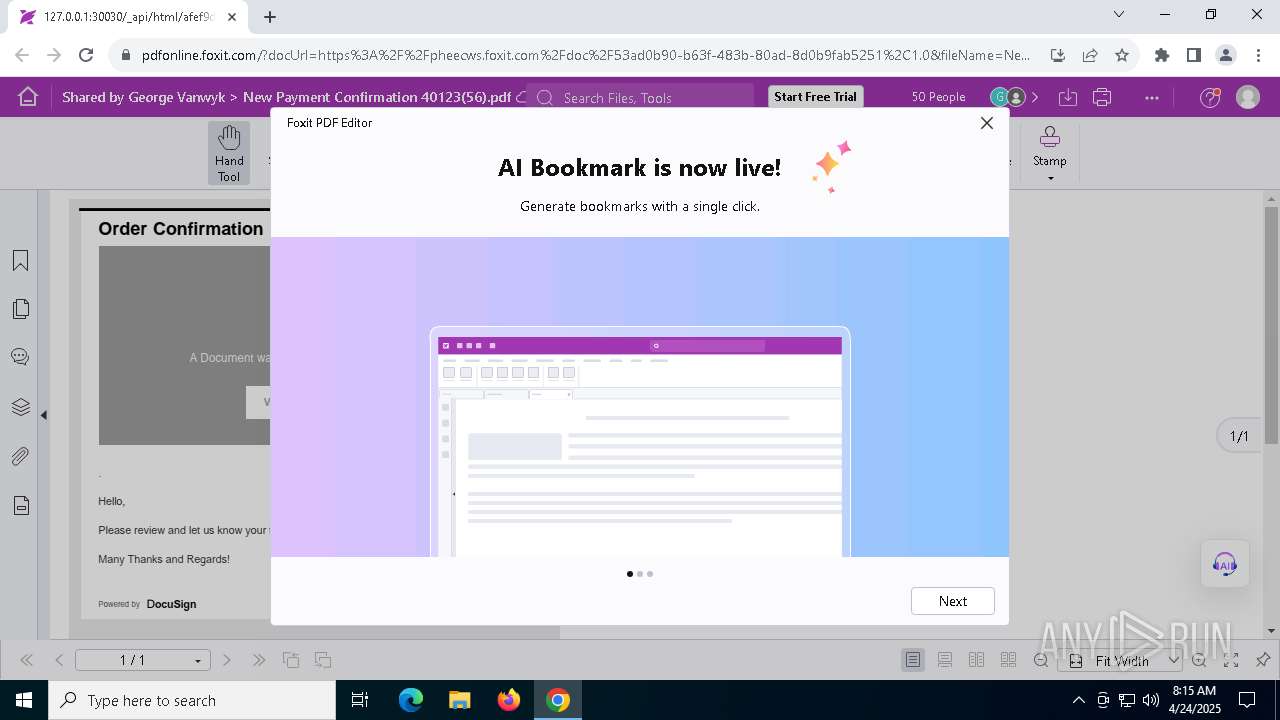Click the 50 People label
The image size is (1280, 720).
coord(938,97)
